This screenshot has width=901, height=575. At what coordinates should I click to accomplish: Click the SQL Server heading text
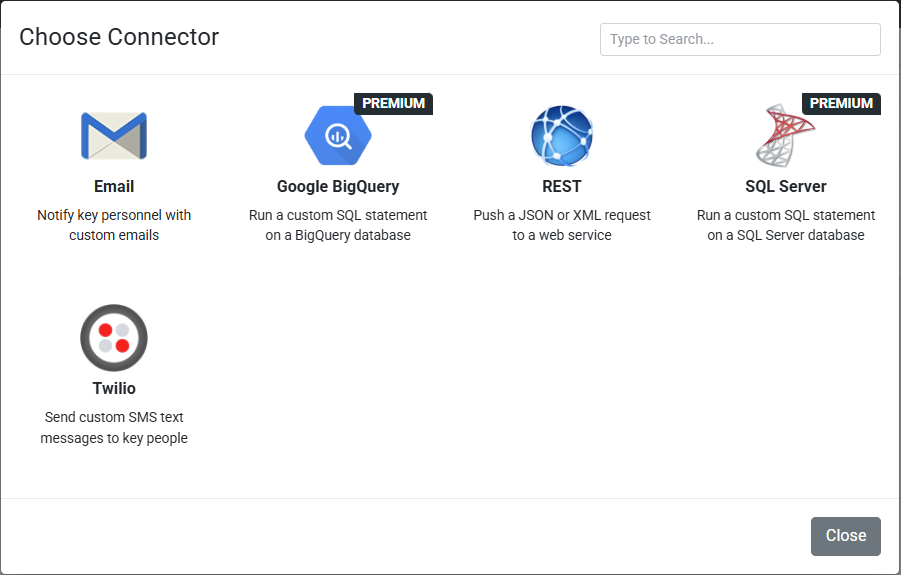click(786, 187)
